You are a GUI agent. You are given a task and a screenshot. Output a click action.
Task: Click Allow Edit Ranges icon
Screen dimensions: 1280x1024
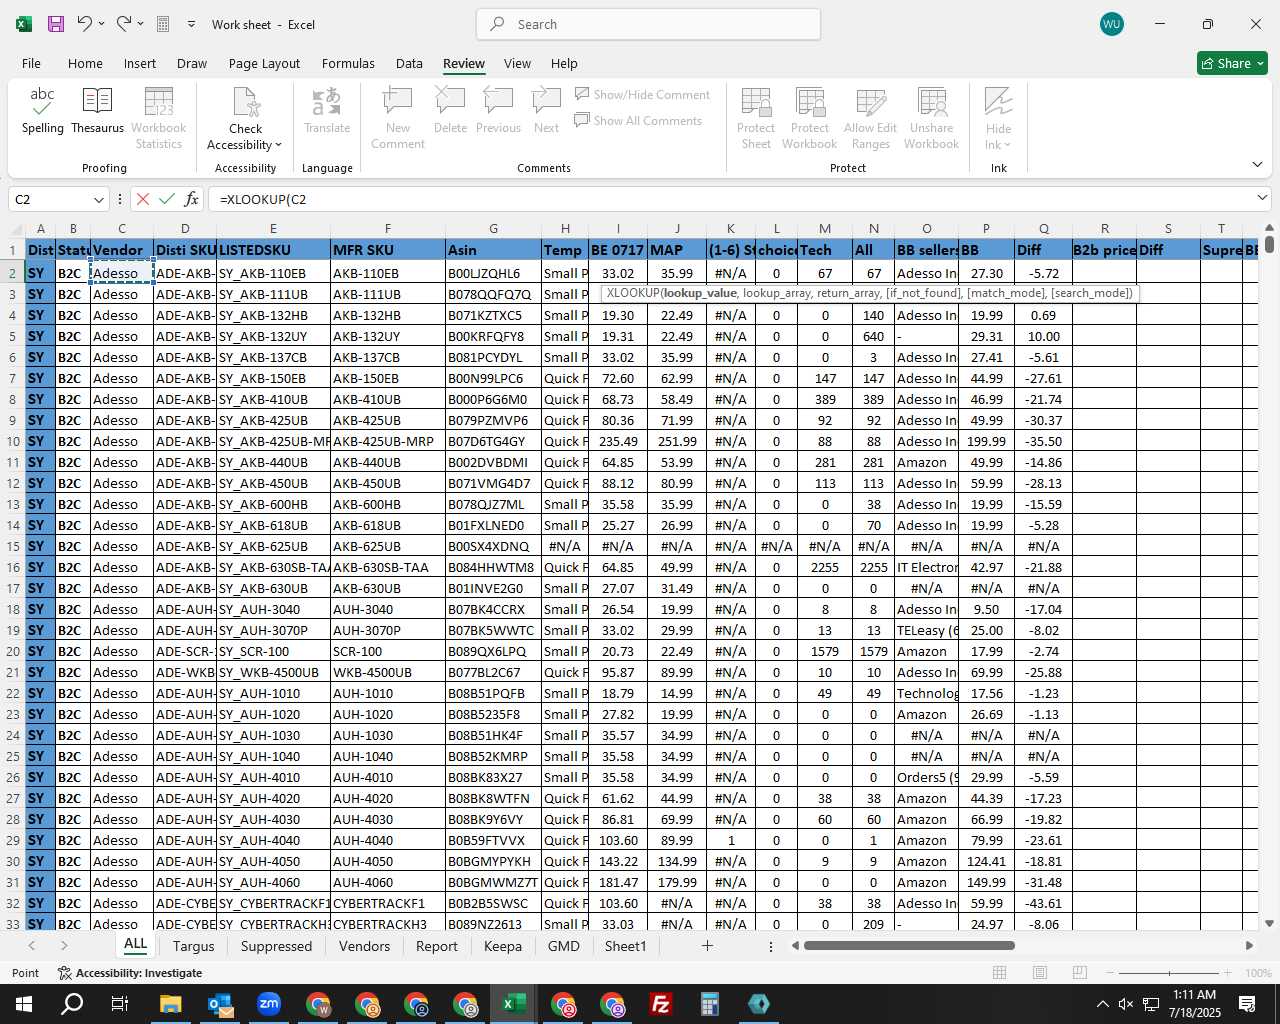click(871, 102)
